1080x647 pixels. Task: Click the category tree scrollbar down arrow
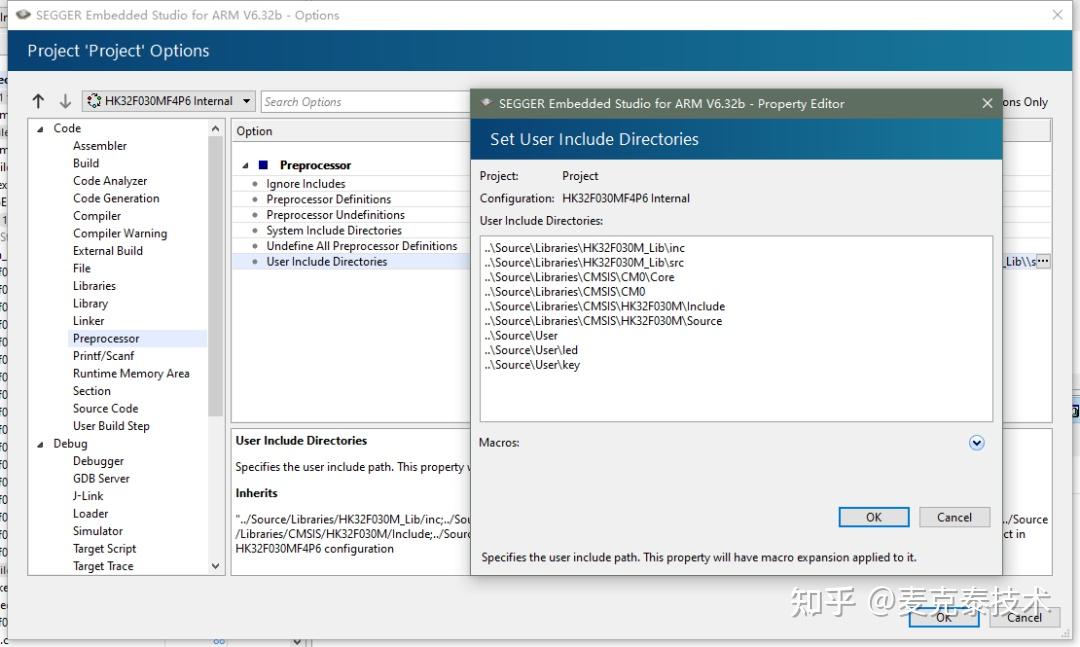tap(216, 566)
